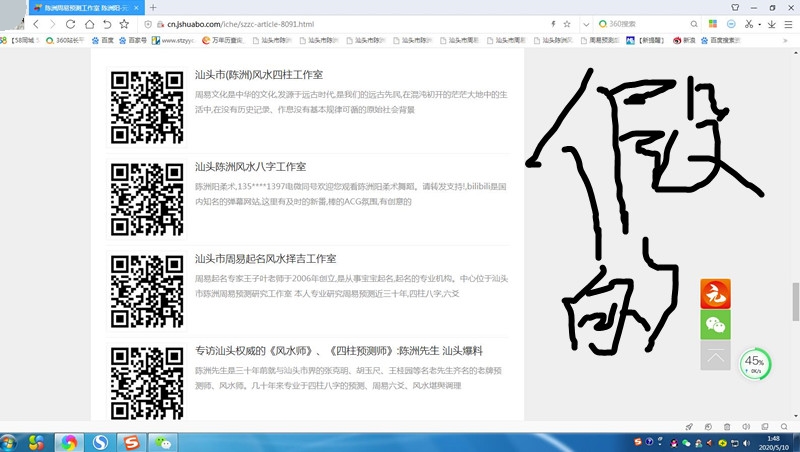The width and height of the screenshot is (800, 452).
Task: Open article 汕头市周易起名风水择吉工作室
Action: pyautogui.click(x=265, y=259)
